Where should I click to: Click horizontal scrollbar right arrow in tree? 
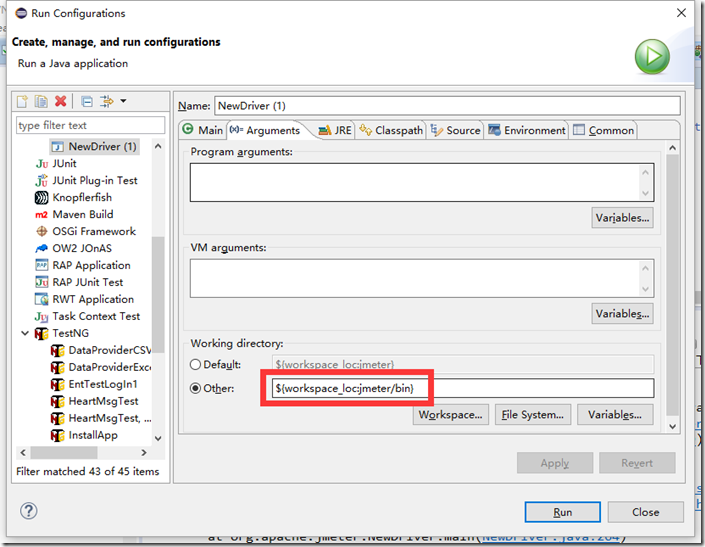pos(144,453)
